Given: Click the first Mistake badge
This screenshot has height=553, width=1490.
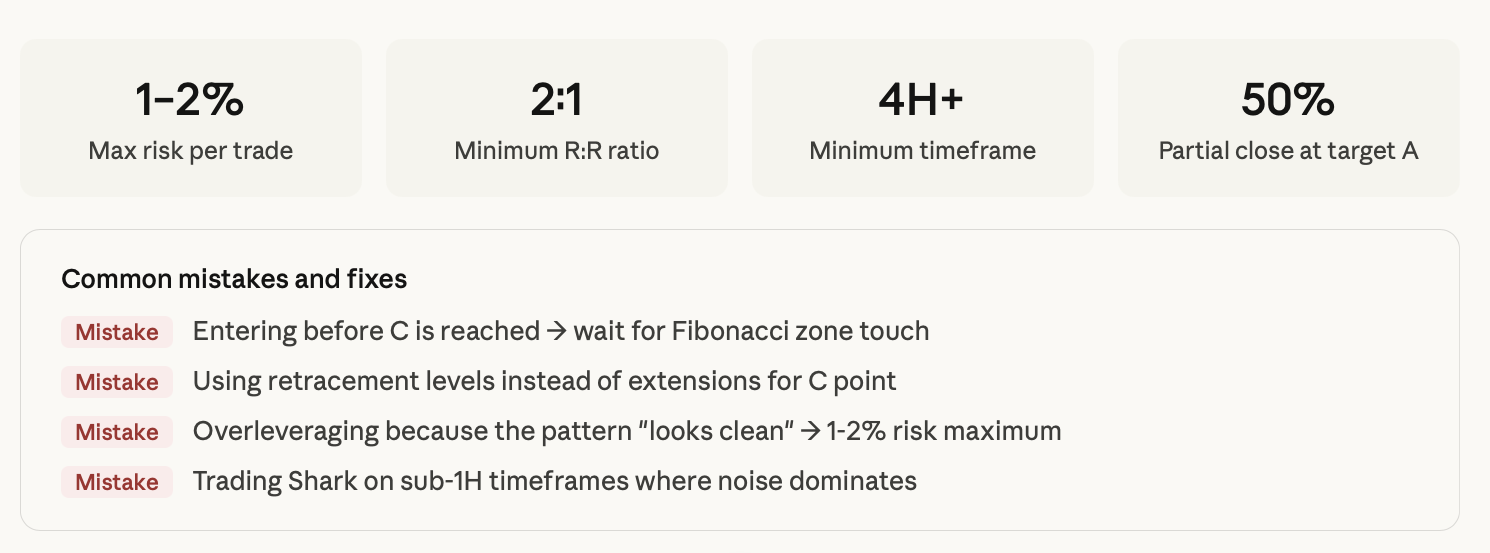Looking at the screenshot, I should point(117,332).
